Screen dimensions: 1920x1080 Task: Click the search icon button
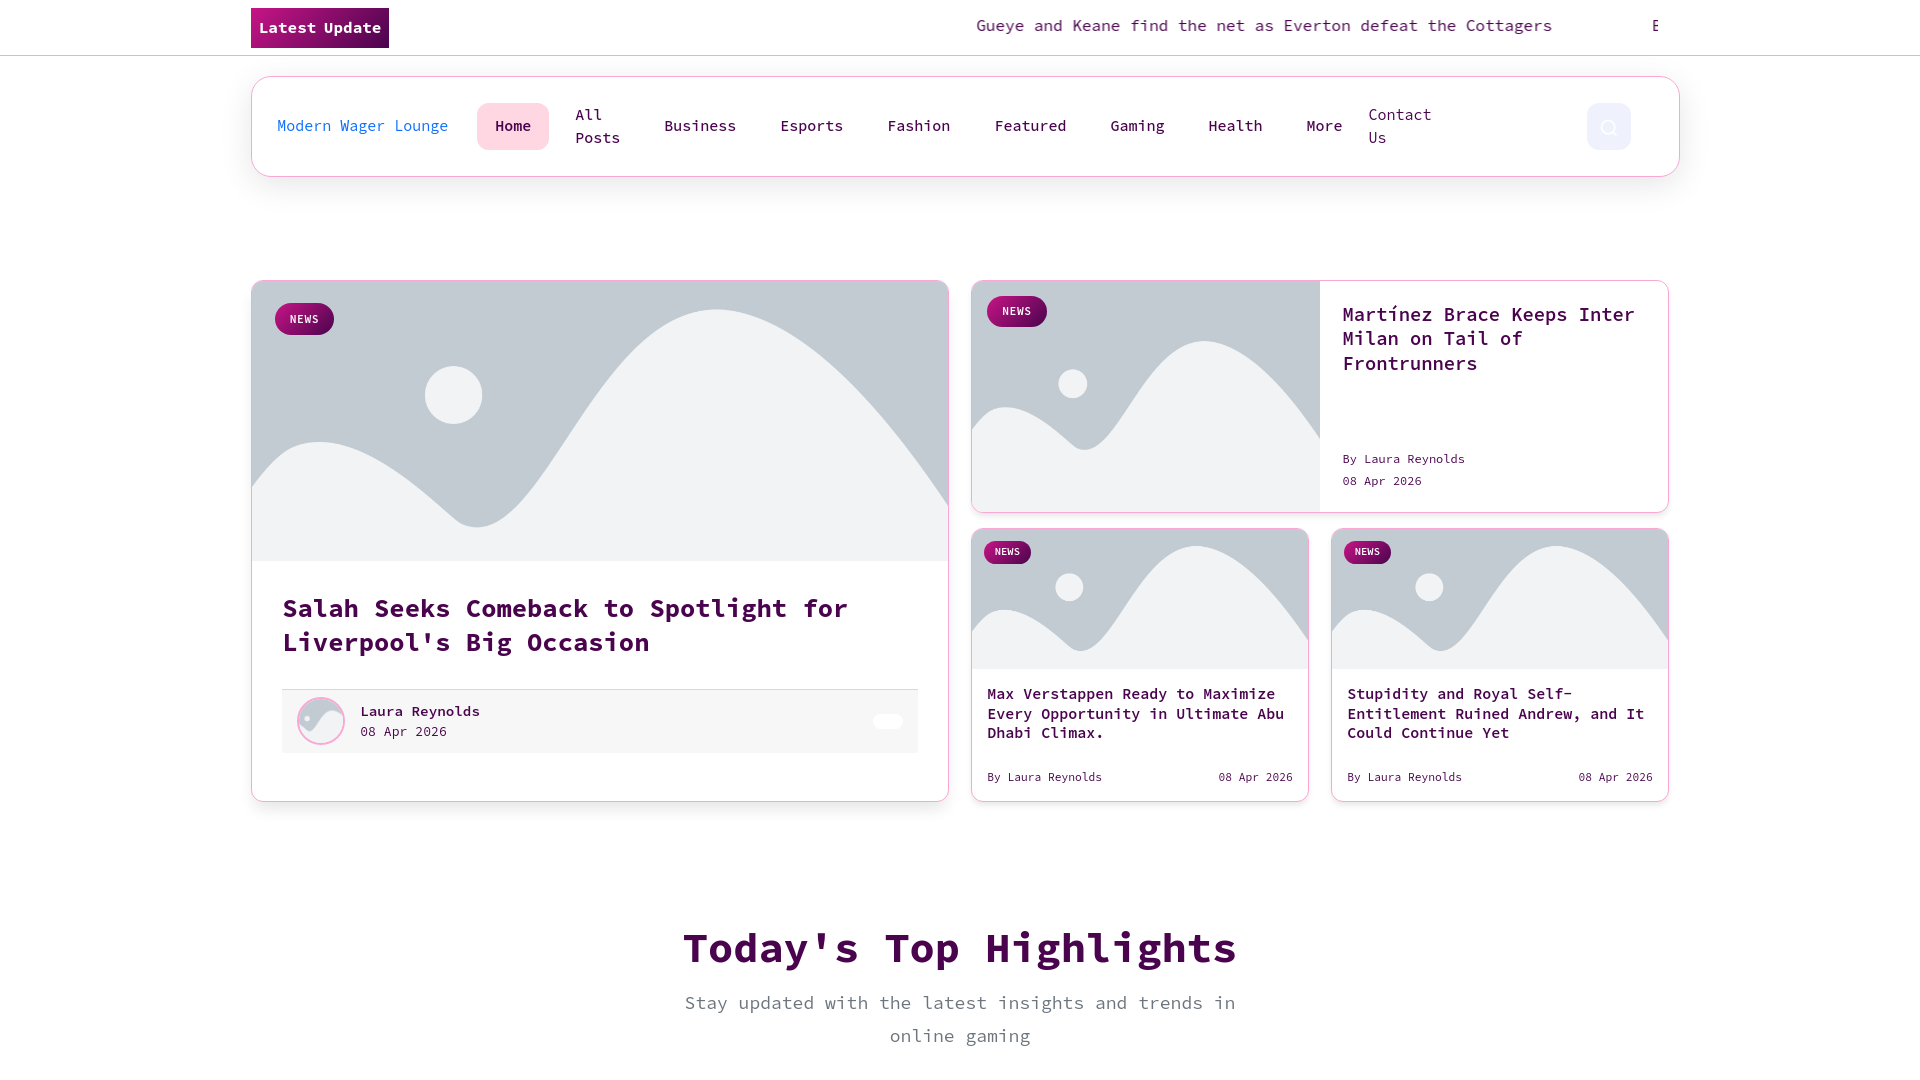(x=1608, y=127)
